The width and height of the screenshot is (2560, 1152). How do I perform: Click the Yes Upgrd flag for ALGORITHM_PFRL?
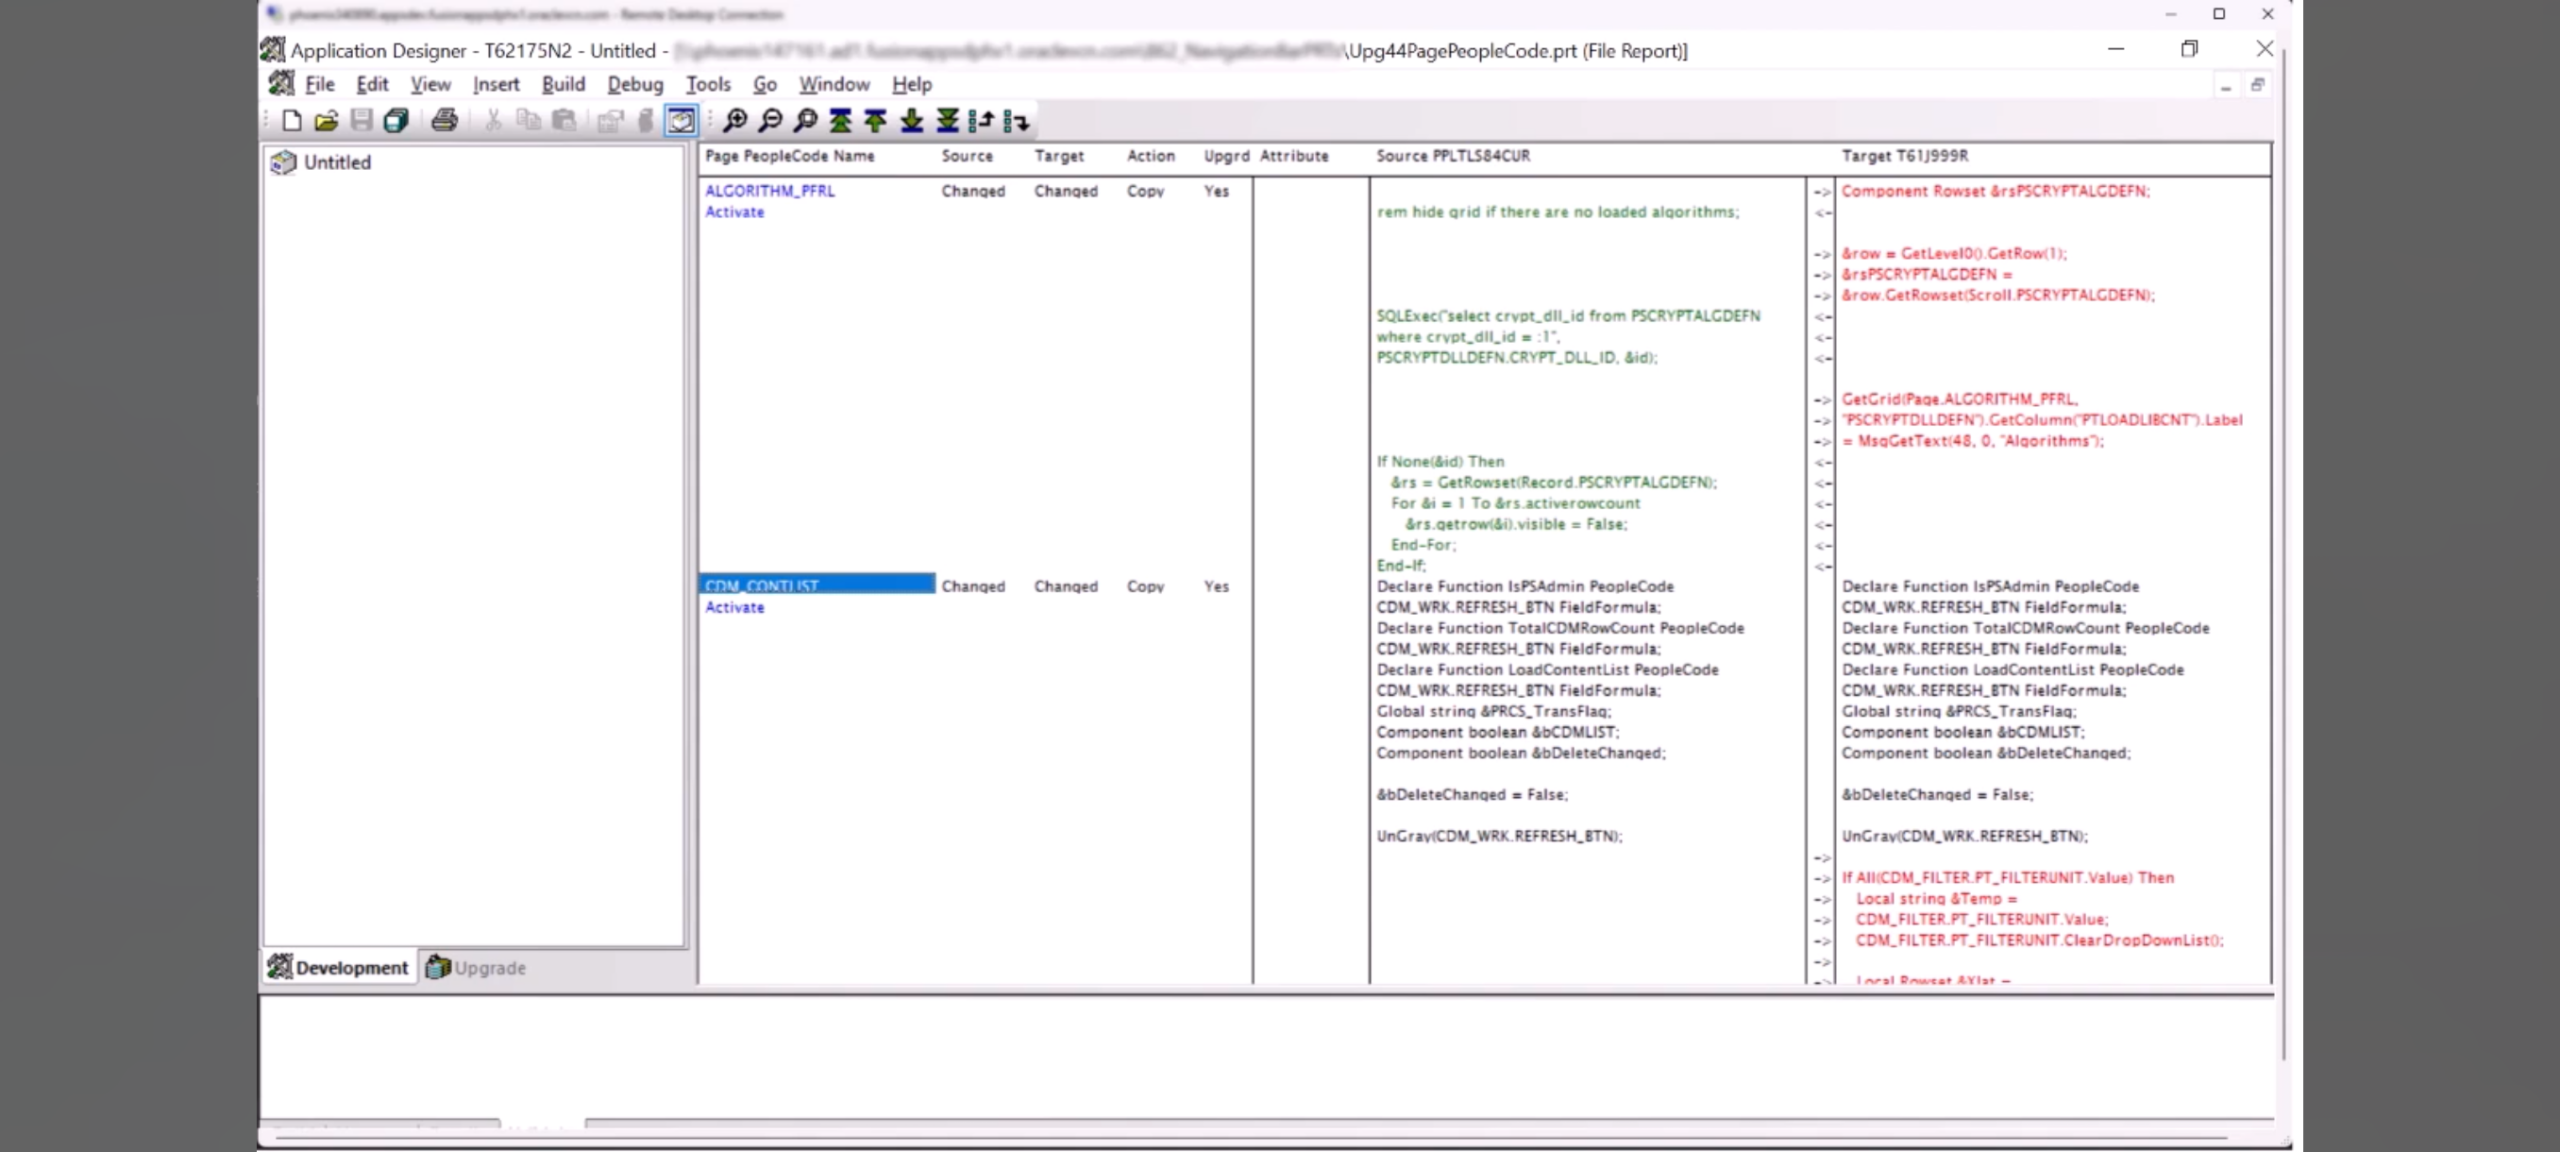click(x=1215, y=191)
